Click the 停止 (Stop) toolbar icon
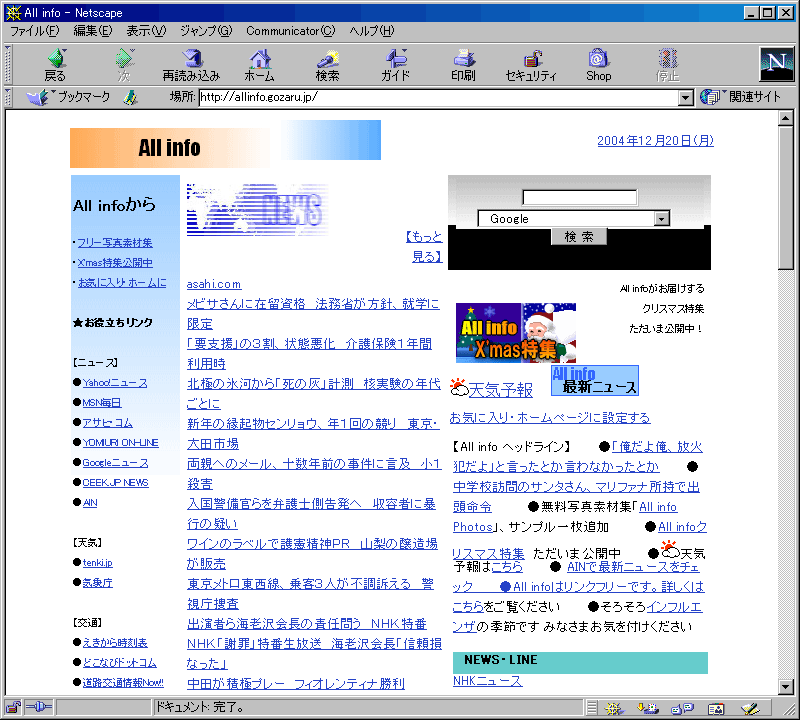 [667, 65]
